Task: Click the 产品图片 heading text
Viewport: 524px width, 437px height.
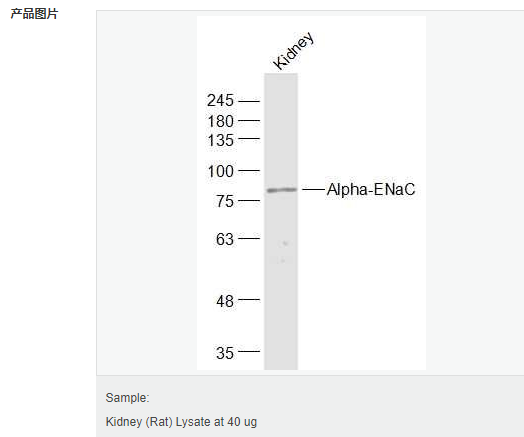Action: tap(34, 14)
